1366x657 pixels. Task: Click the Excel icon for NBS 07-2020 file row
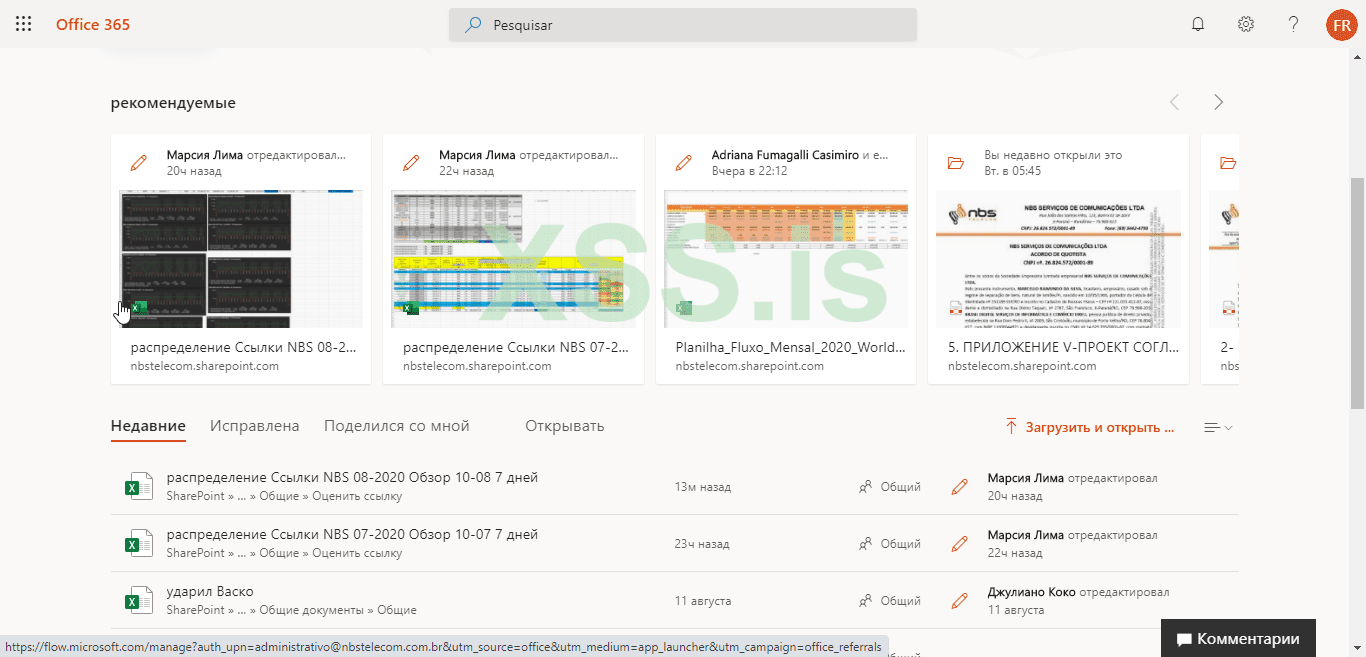pyautogui.click(x=138, y=543)
